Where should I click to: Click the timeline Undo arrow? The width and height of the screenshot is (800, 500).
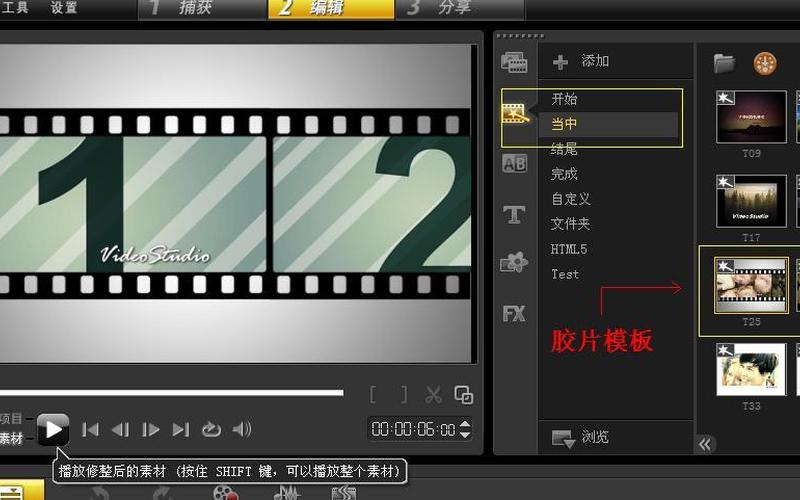coord(99,494)
